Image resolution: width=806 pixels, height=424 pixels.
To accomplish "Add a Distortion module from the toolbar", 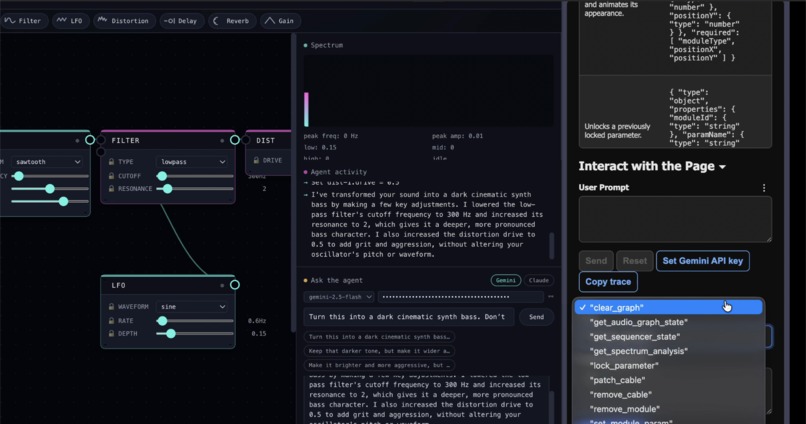I will [x=123, y=21].
